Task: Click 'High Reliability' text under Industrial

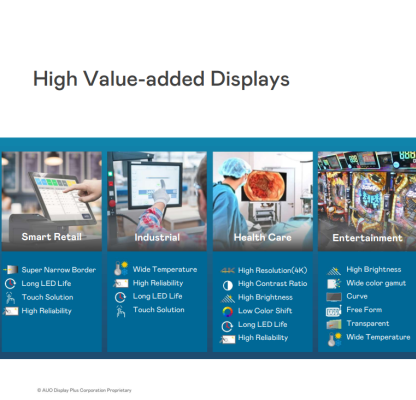Action: [x=158, y=283]
